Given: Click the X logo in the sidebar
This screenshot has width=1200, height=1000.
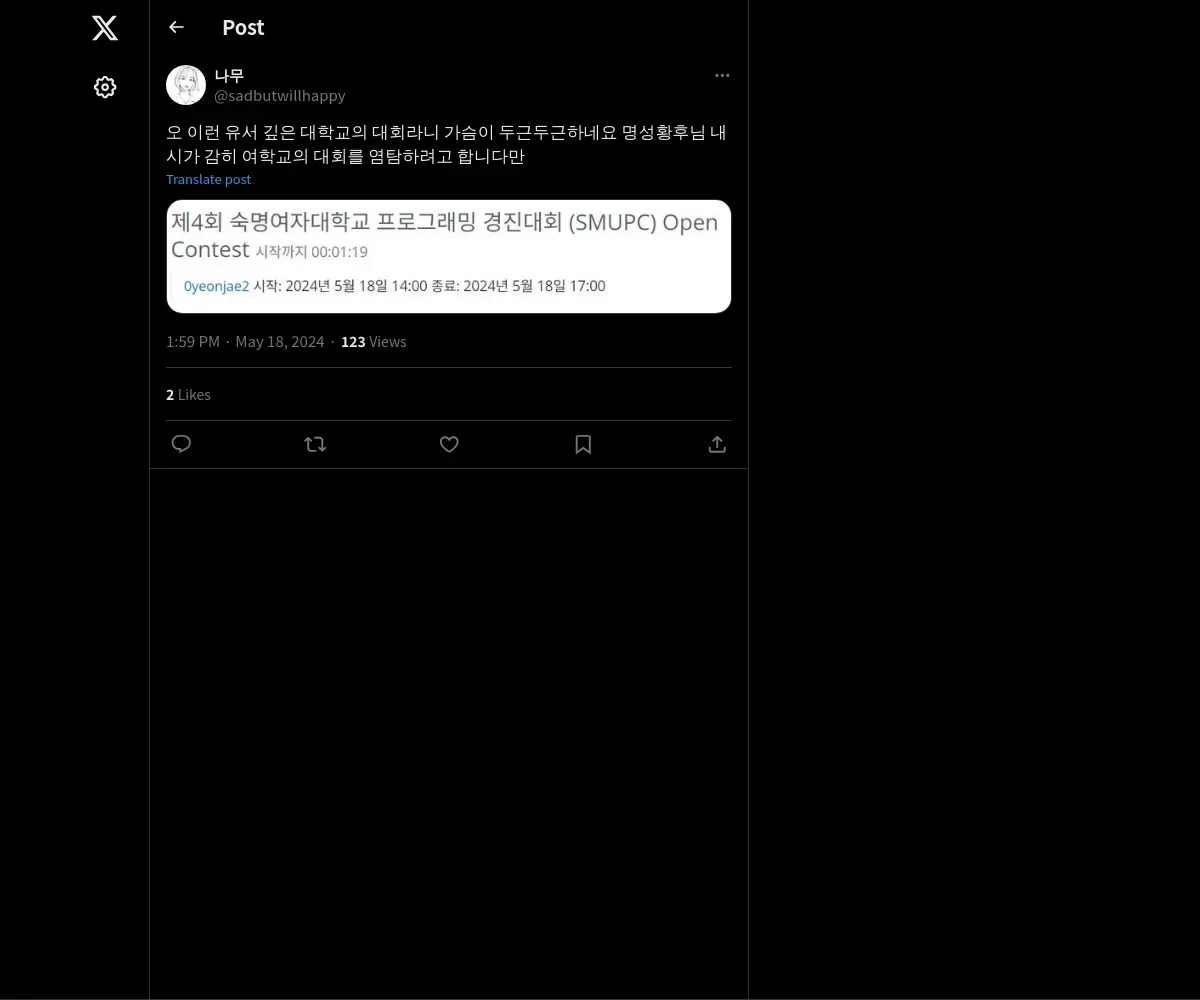Looking at the screenshot, I should (105, 28).
